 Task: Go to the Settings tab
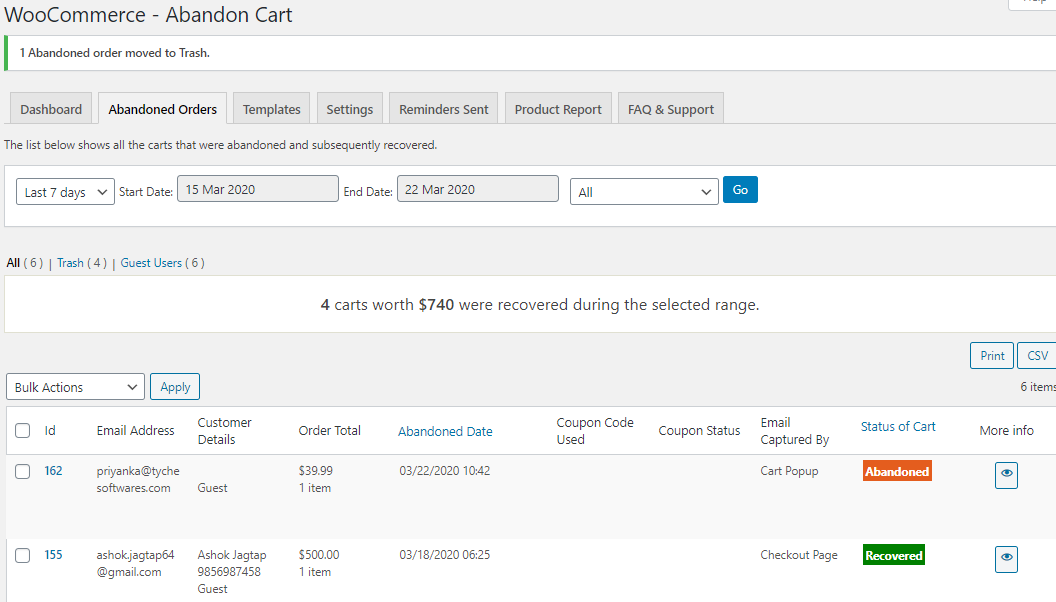coord(350,109)
